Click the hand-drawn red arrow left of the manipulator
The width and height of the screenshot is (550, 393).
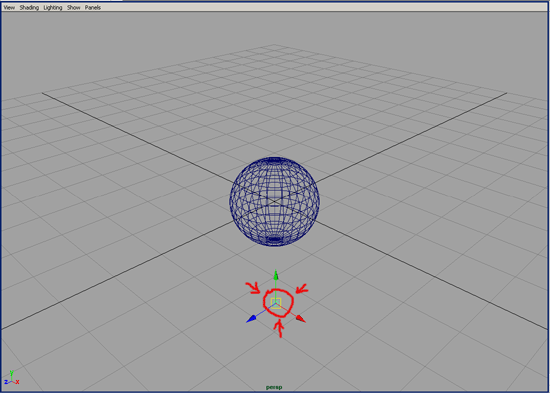click(x=253, y=288)
